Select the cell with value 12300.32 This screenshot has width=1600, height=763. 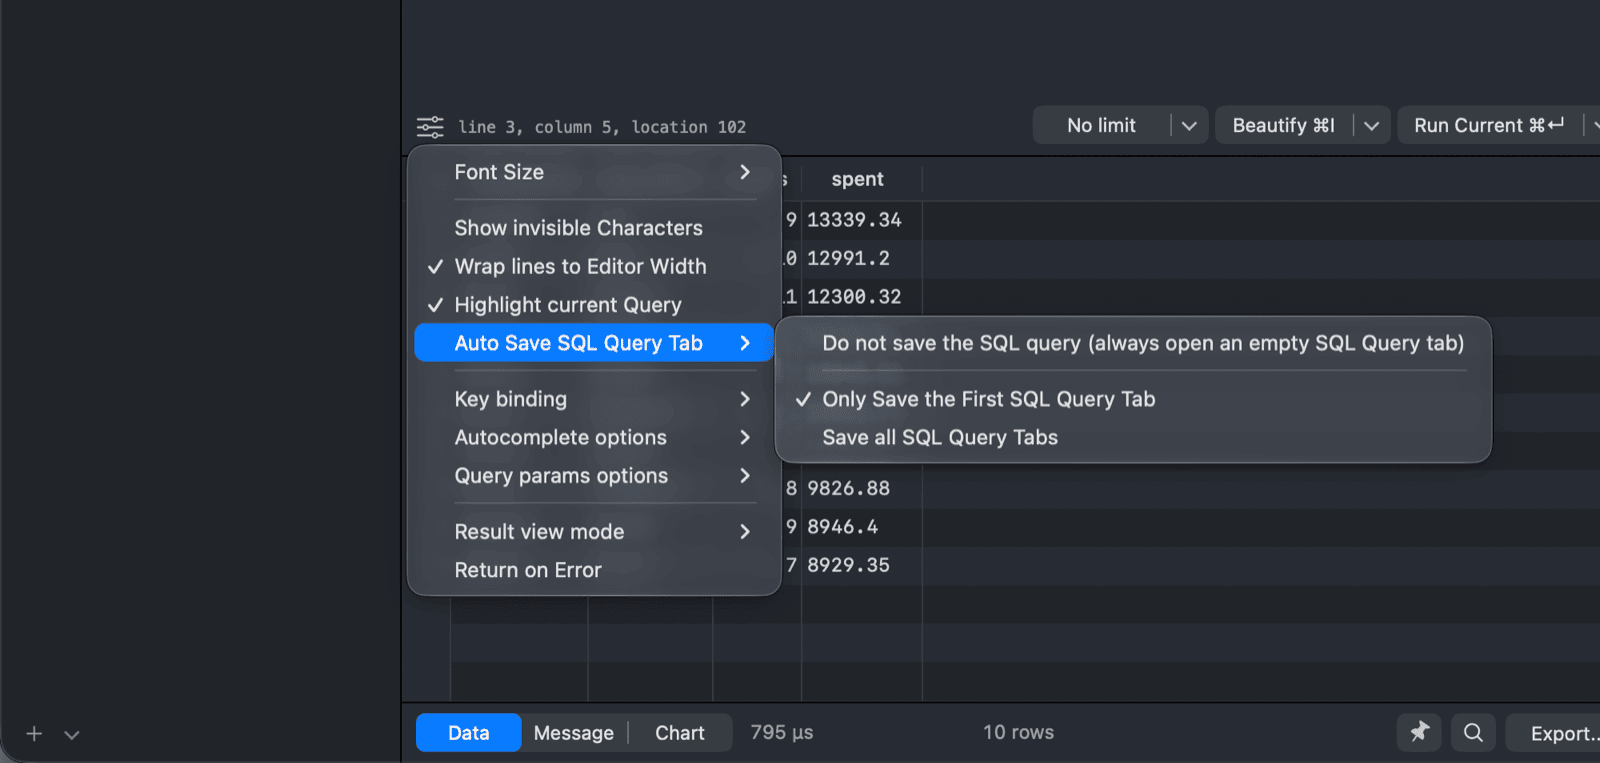click(x=861, y=297)
